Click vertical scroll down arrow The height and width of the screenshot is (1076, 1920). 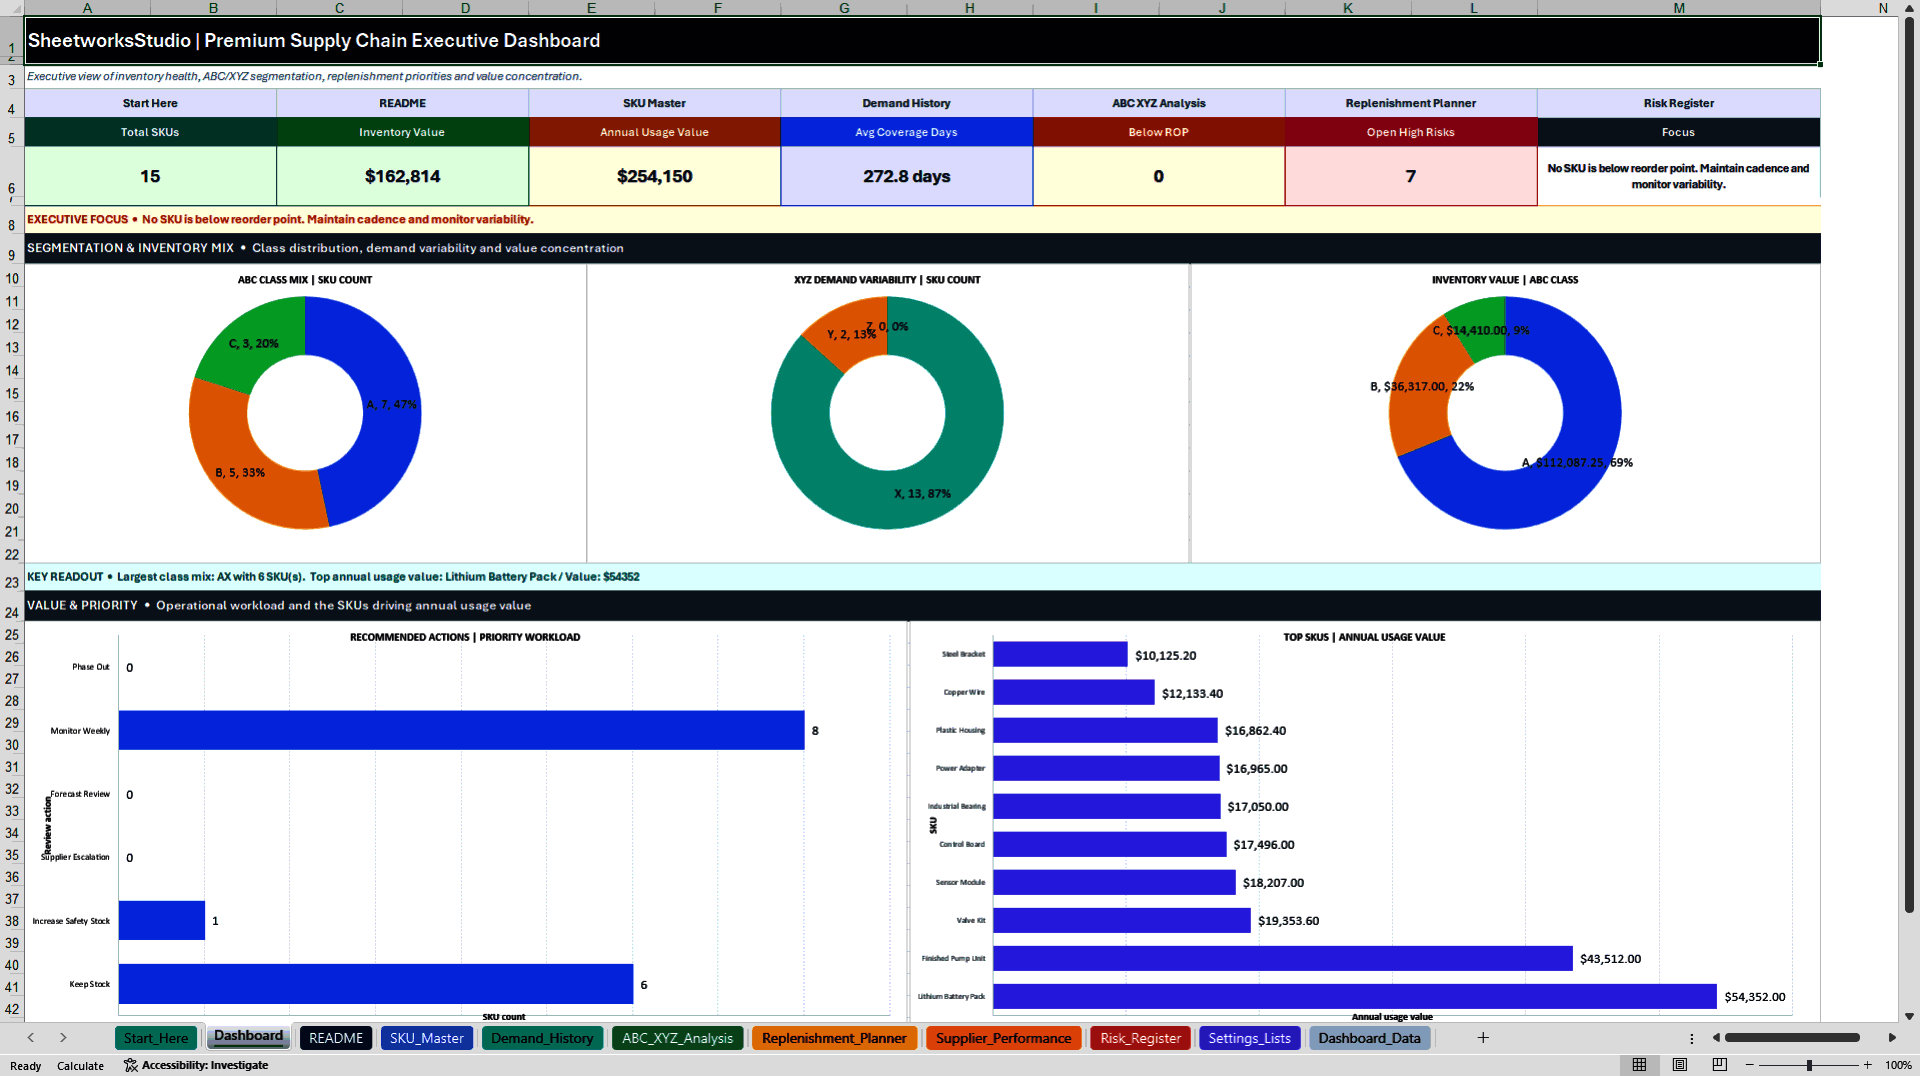[x=1909, y=1016]
